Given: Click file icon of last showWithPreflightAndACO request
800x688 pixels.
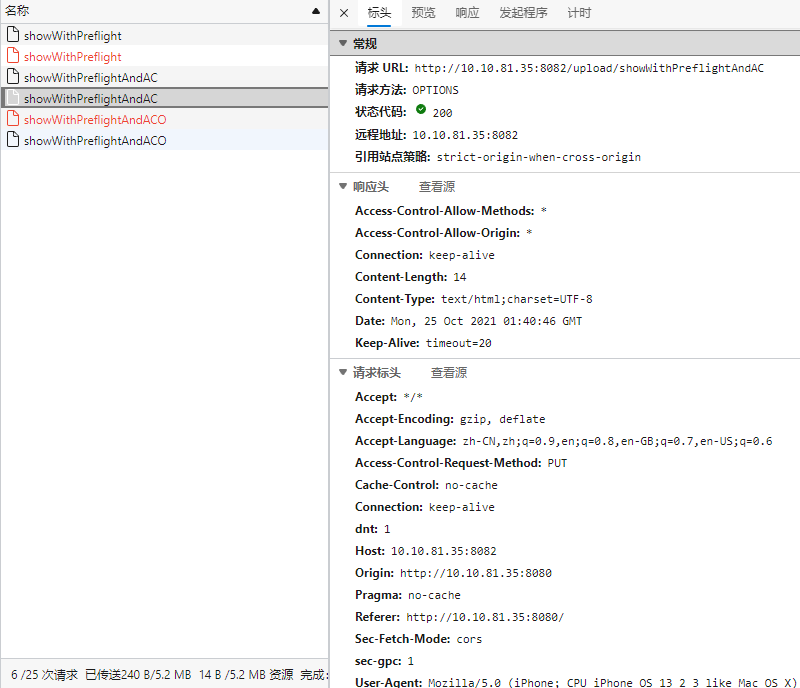Looking at the screenshot, I should click(13, 141).
